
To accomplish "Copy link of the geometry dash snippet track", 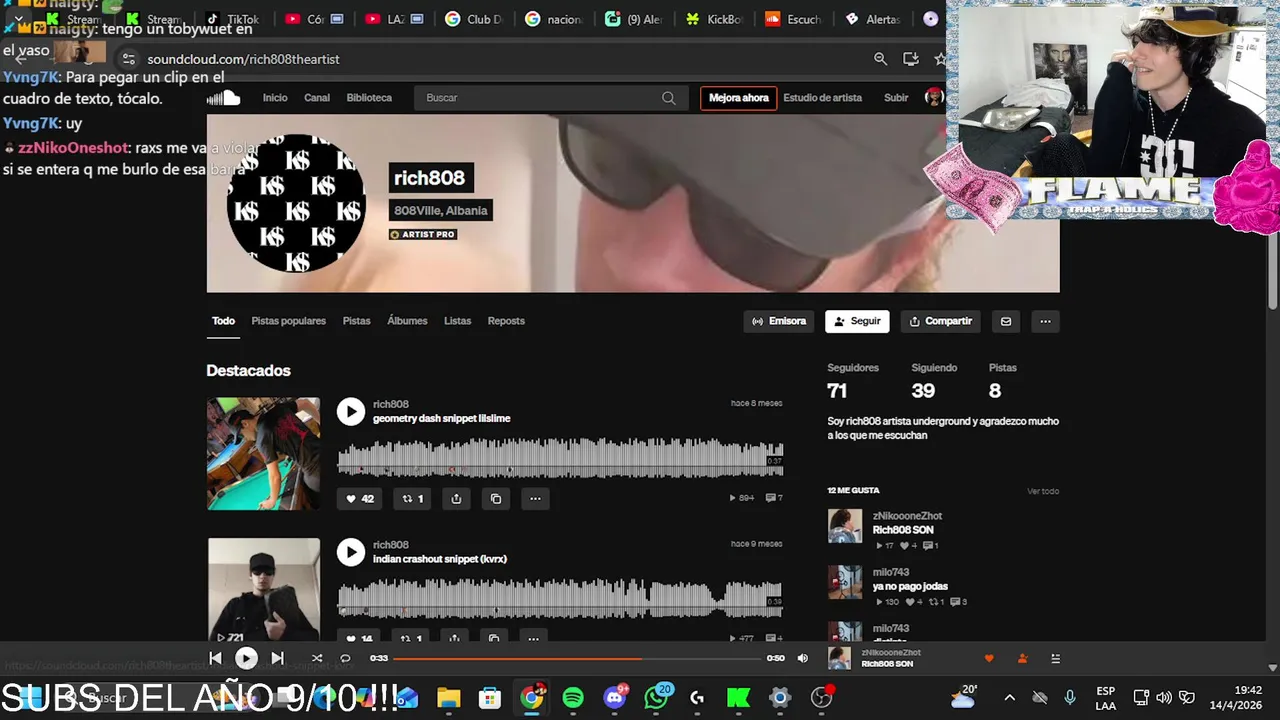I will (496, 498).
